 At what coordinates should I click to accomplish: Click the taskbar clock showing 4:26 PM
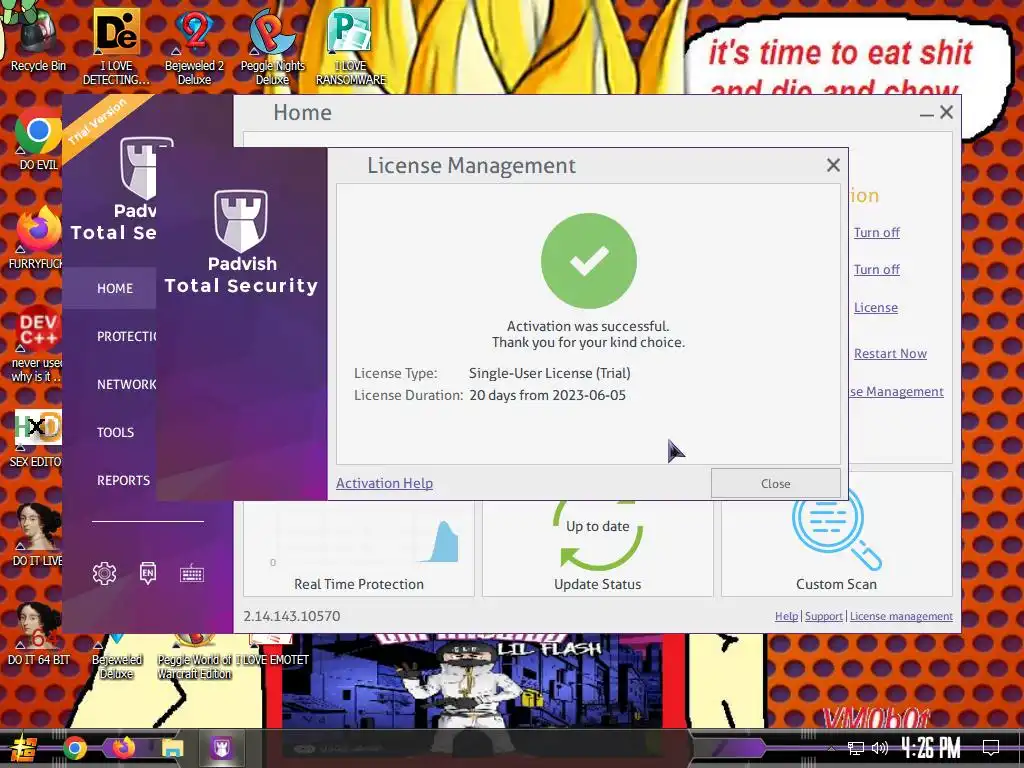pyautogui.click(x=931, y=747)
